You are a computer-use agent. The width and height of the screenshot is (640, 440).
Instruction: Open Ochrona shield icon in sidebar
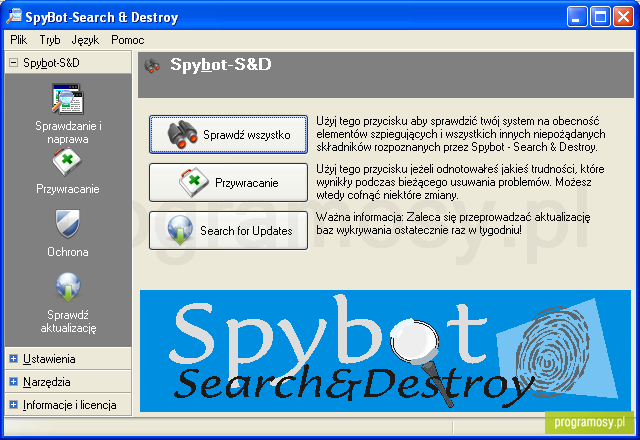coord(68,224)
